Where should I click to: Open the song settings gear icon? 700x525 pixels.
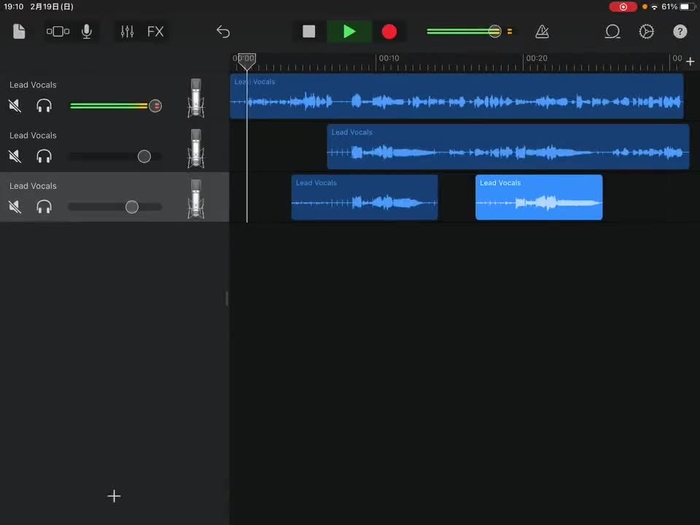(646, 32)
